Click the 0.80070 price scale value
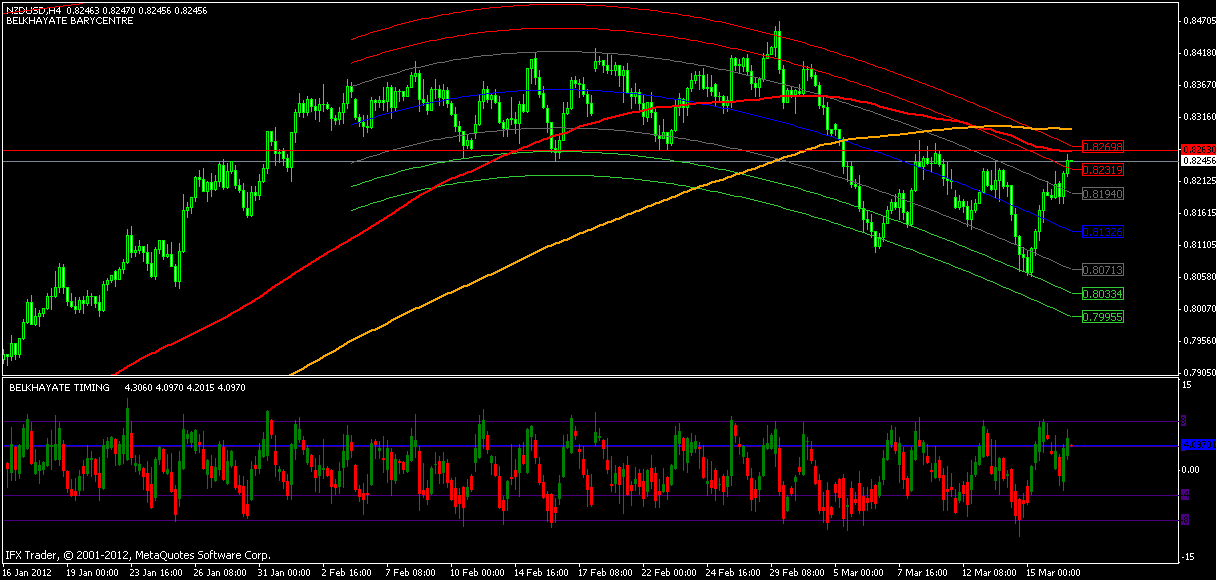 click(1199, 309)
